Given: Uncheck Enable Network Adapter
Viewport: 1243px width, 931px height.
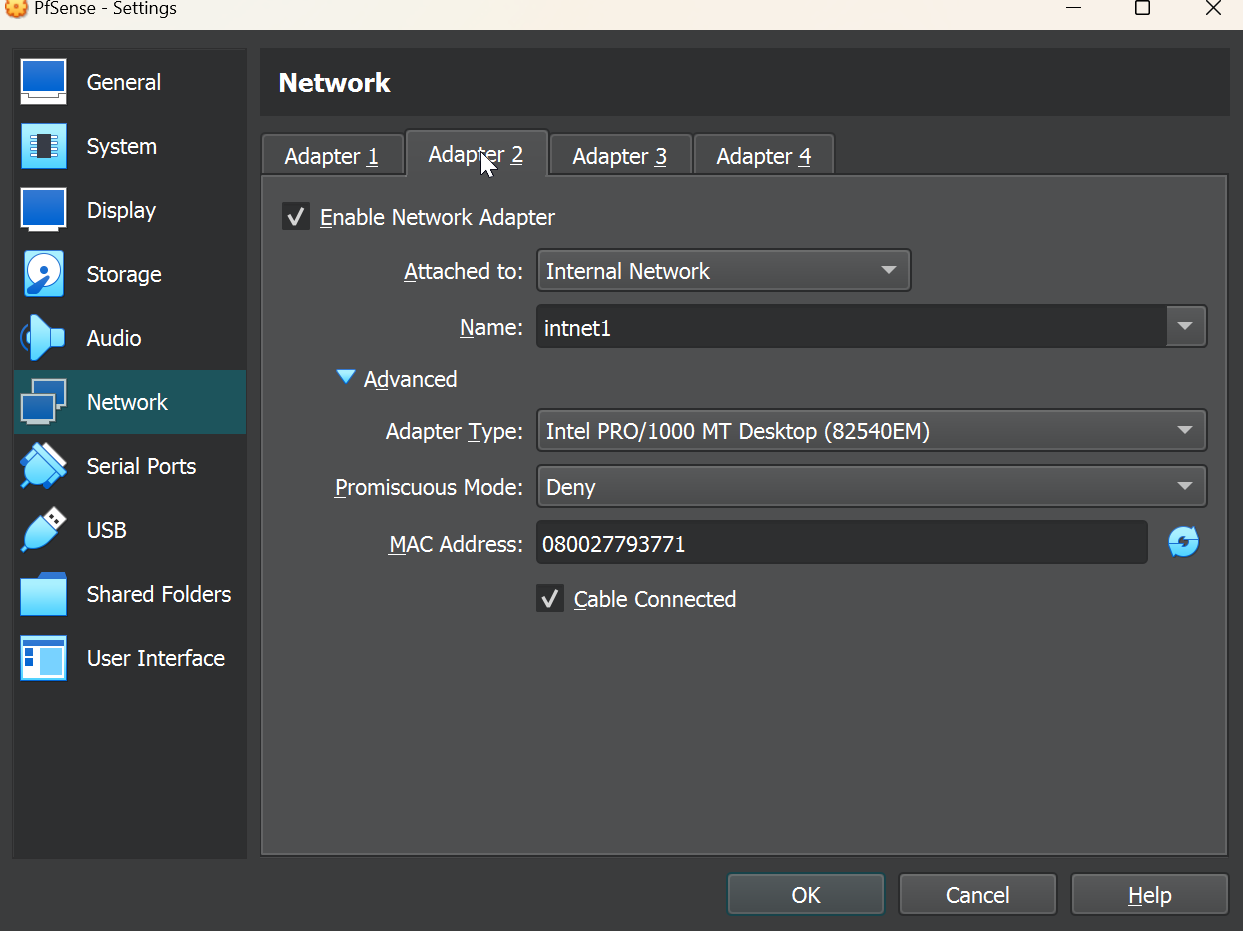Looking at the screenshot, I should (x=296, y=217).
